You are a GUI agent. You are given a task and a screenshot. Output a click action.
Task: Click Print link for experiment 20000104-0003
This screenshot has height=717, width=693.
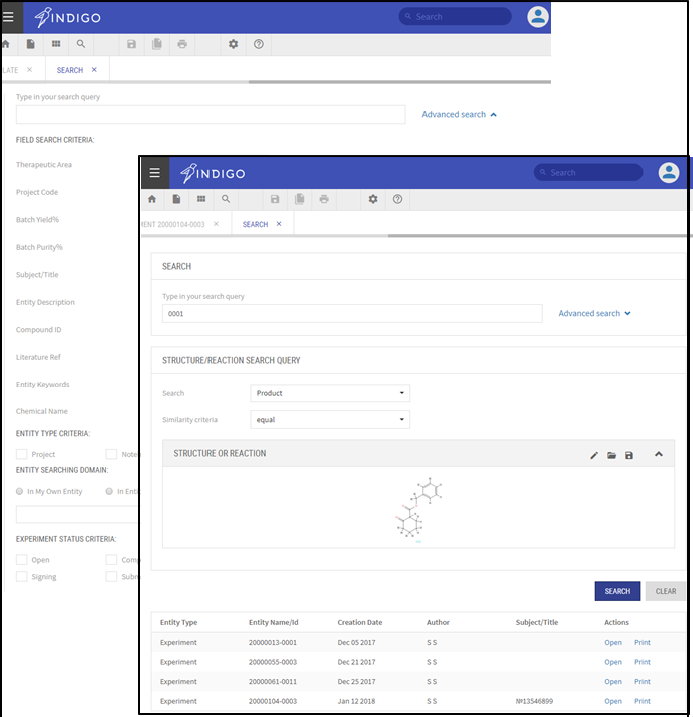(642, 701)
